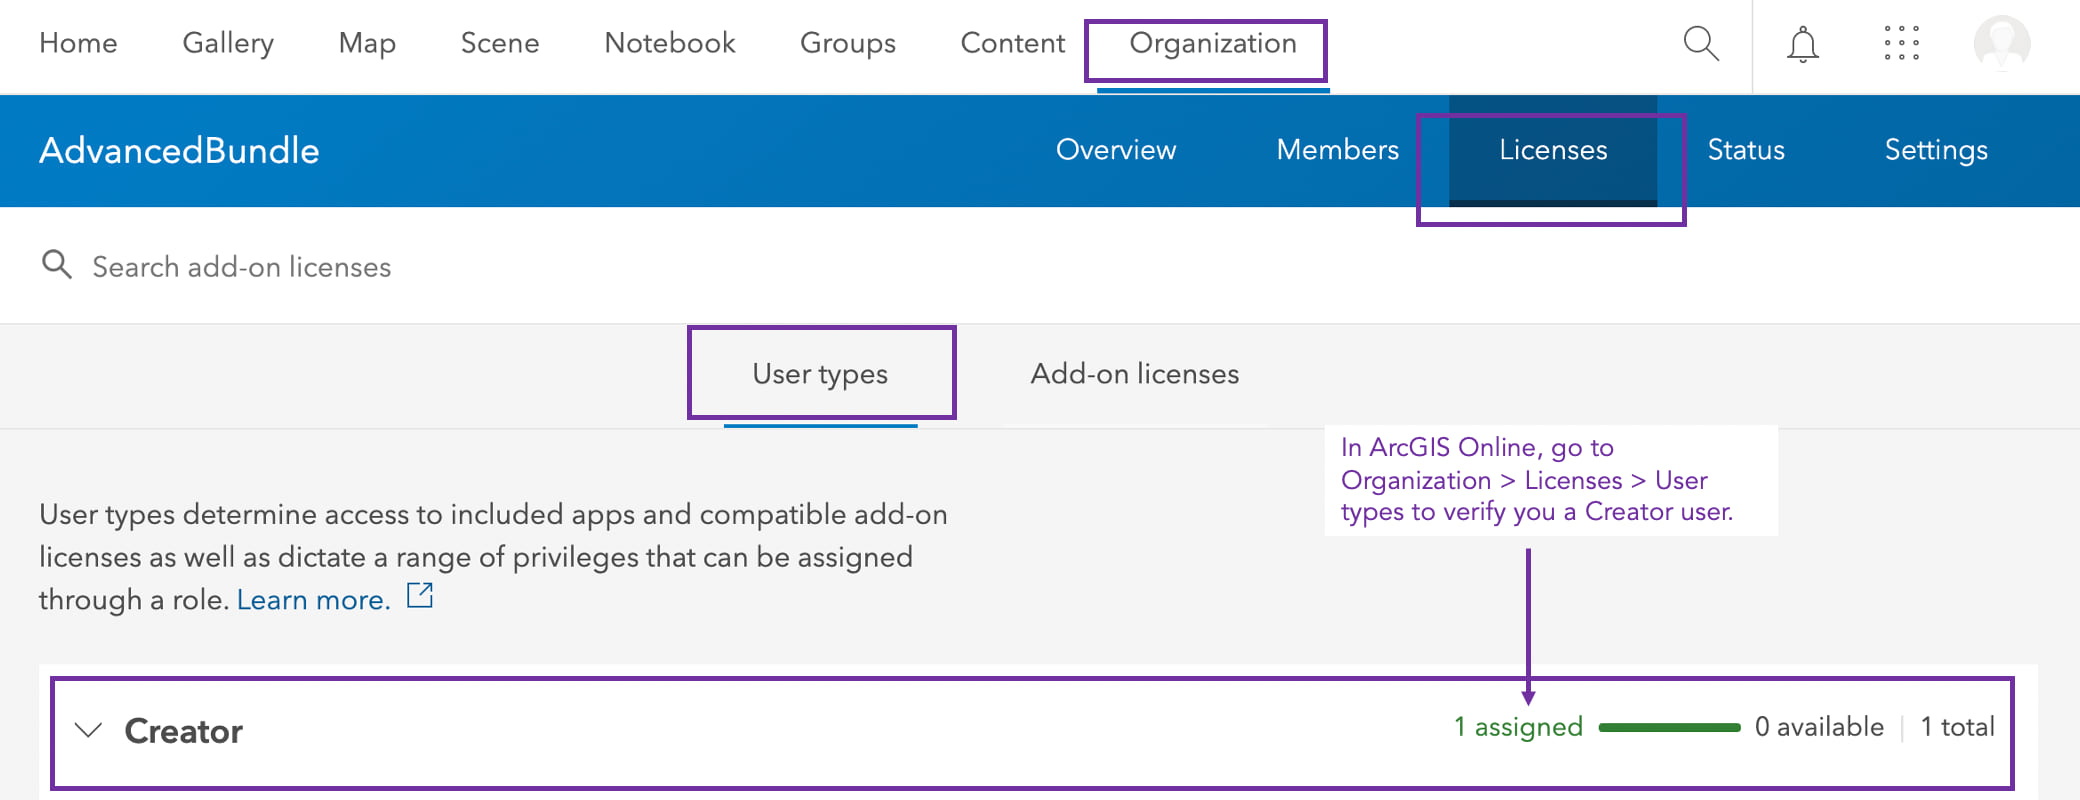Screen dimensions: 2080x800
Task: View the organization Status tab
Action: (x=1745, y=150)
